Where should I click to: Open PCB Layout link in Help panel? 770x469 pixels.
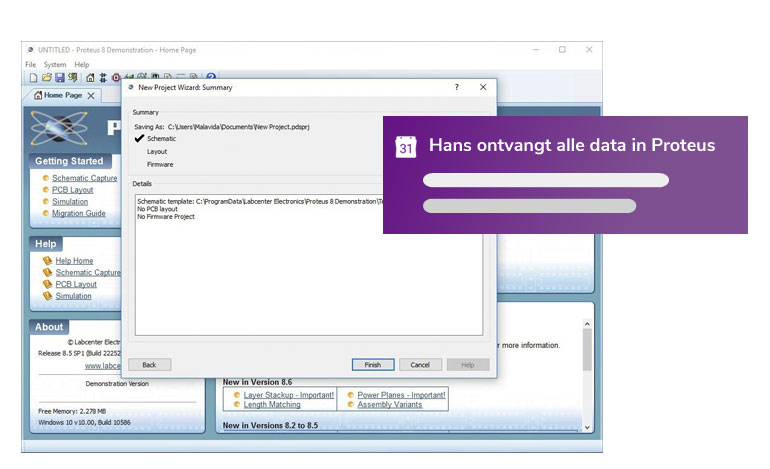pos(76,284)
